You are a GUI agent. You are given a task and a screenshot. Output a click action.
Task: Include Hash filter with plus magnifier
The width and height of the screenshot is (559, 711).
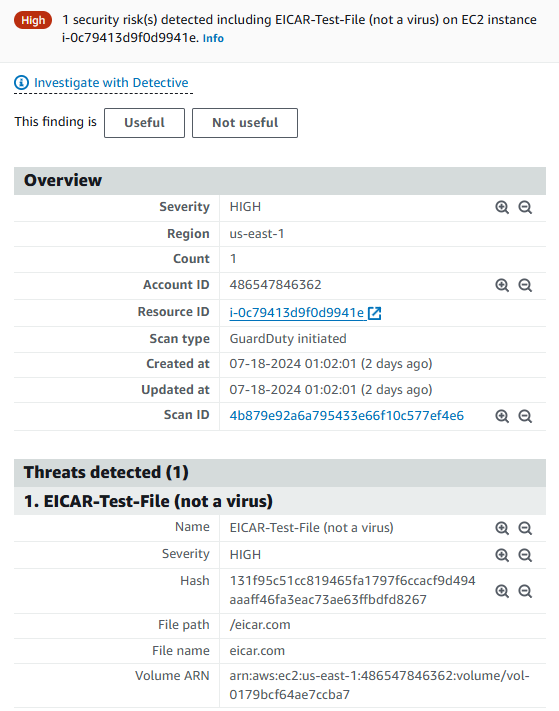(502, 591)
